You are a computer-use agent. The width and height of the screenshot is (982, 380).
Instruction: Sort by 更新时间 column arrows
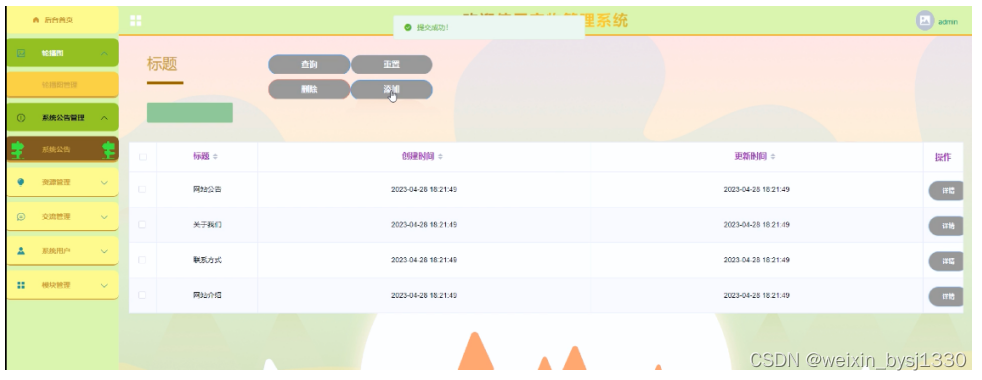coord(773,157)
